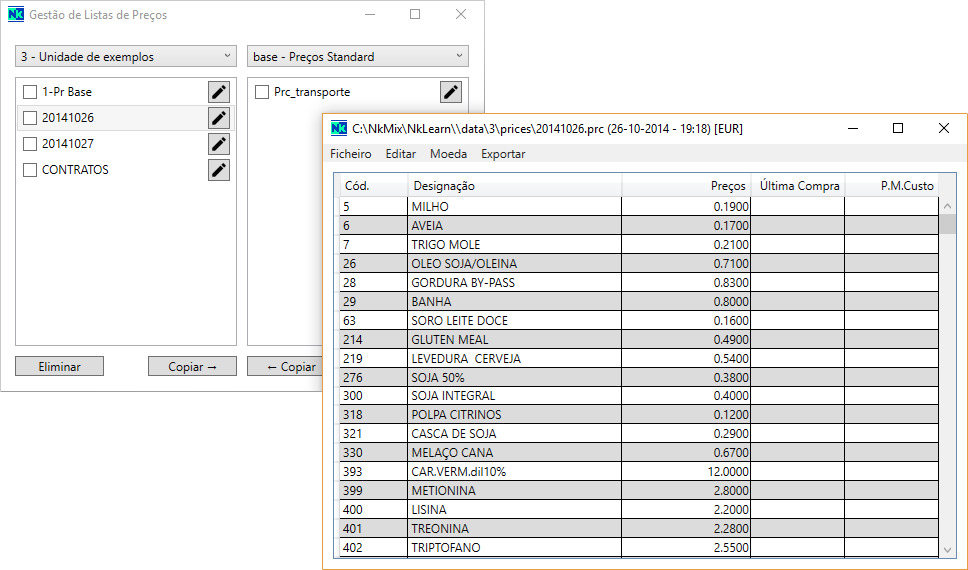
Task: Edit the 20141026 price list with pencil icon
Action: click(219, 118)
